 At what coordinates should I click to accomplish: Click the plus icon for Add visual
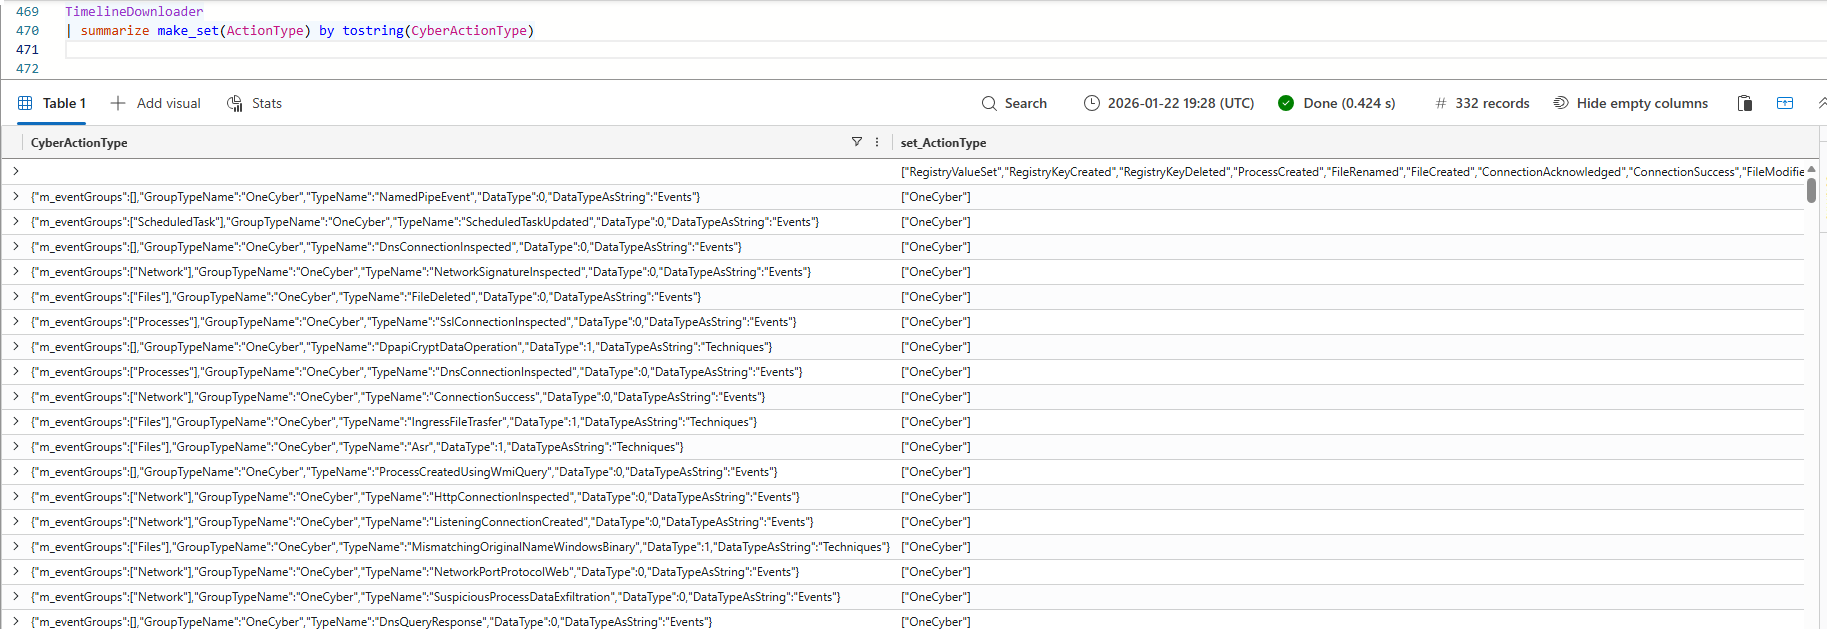[x=118, y=103]
